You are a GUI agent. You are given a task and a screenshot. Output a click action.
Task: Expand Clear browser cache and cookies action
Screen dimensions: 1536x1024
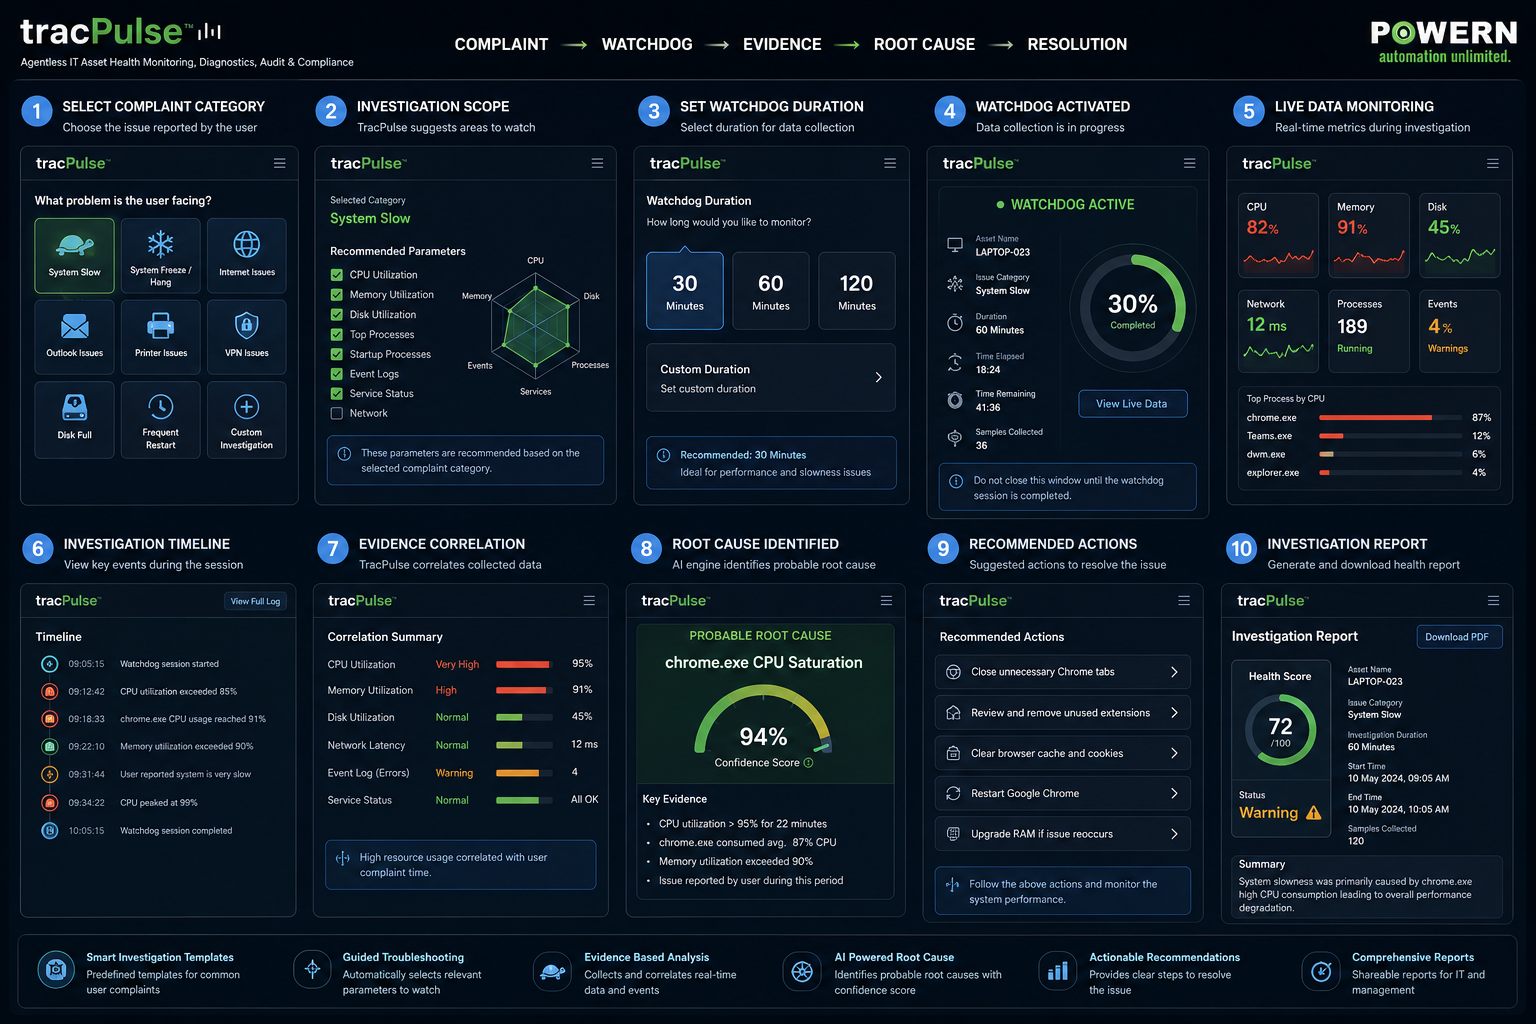tap(1063, 753)
